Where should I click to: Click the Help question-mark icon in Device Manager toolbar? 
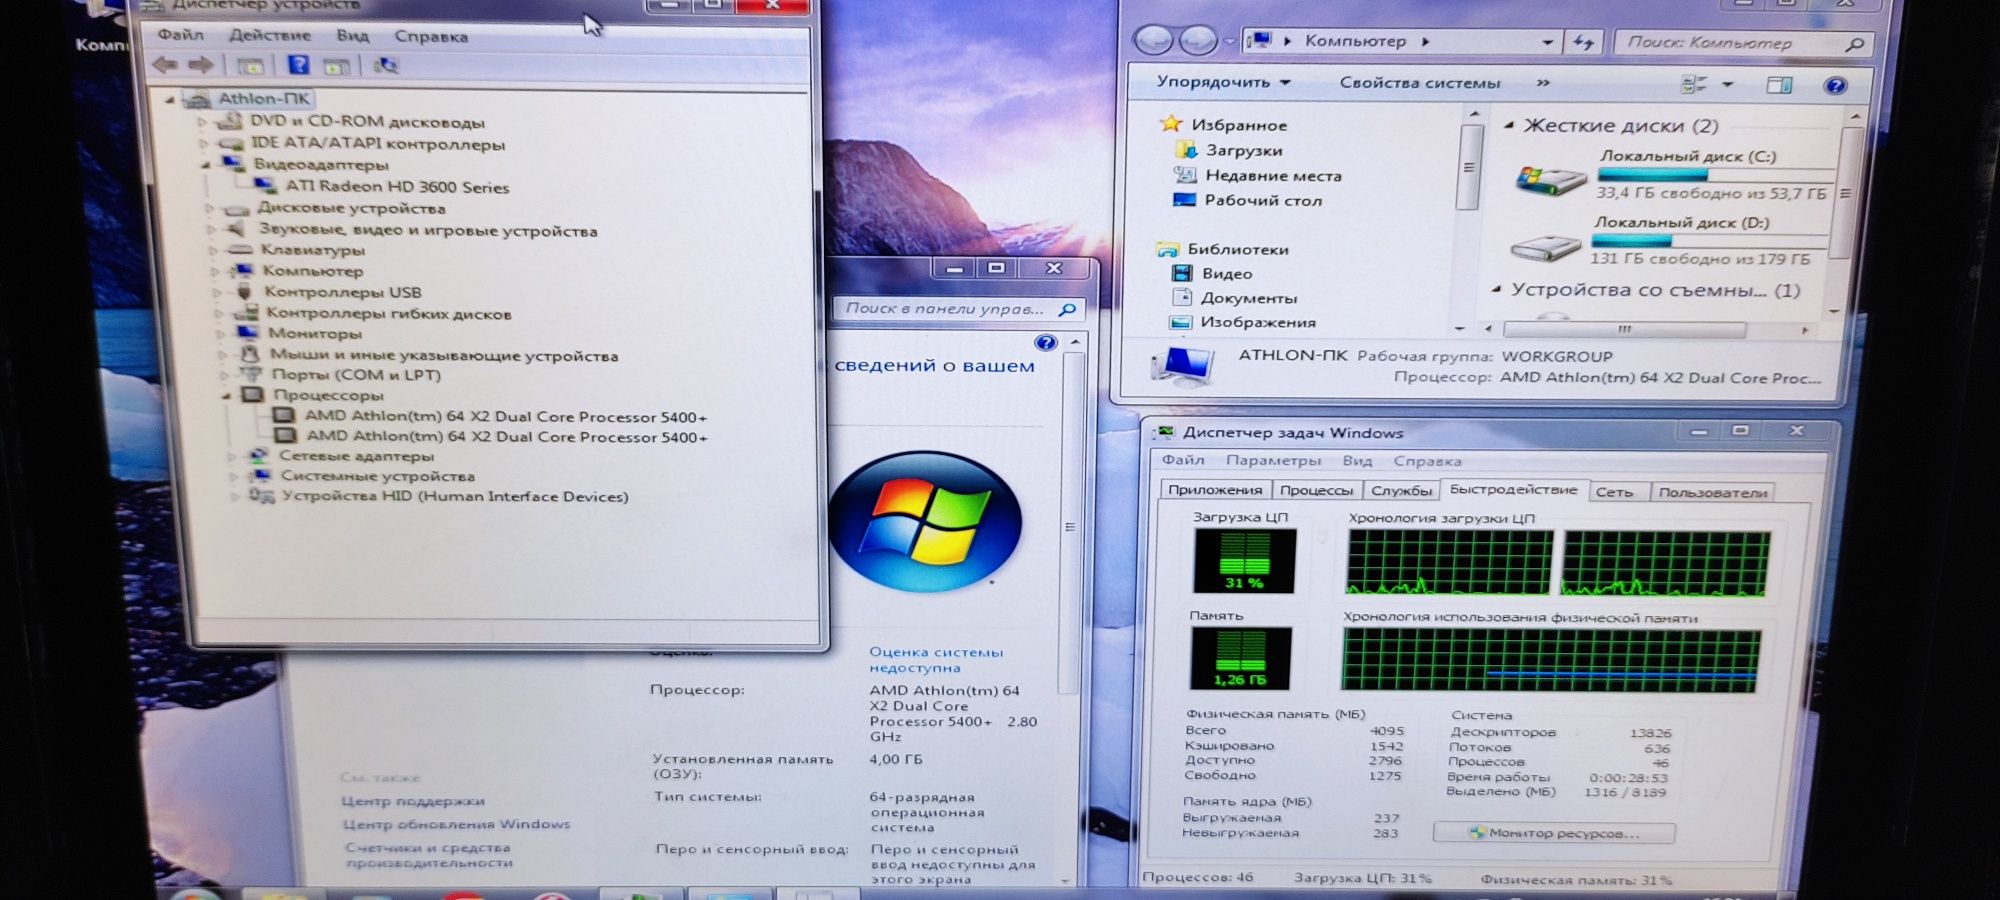298,65
